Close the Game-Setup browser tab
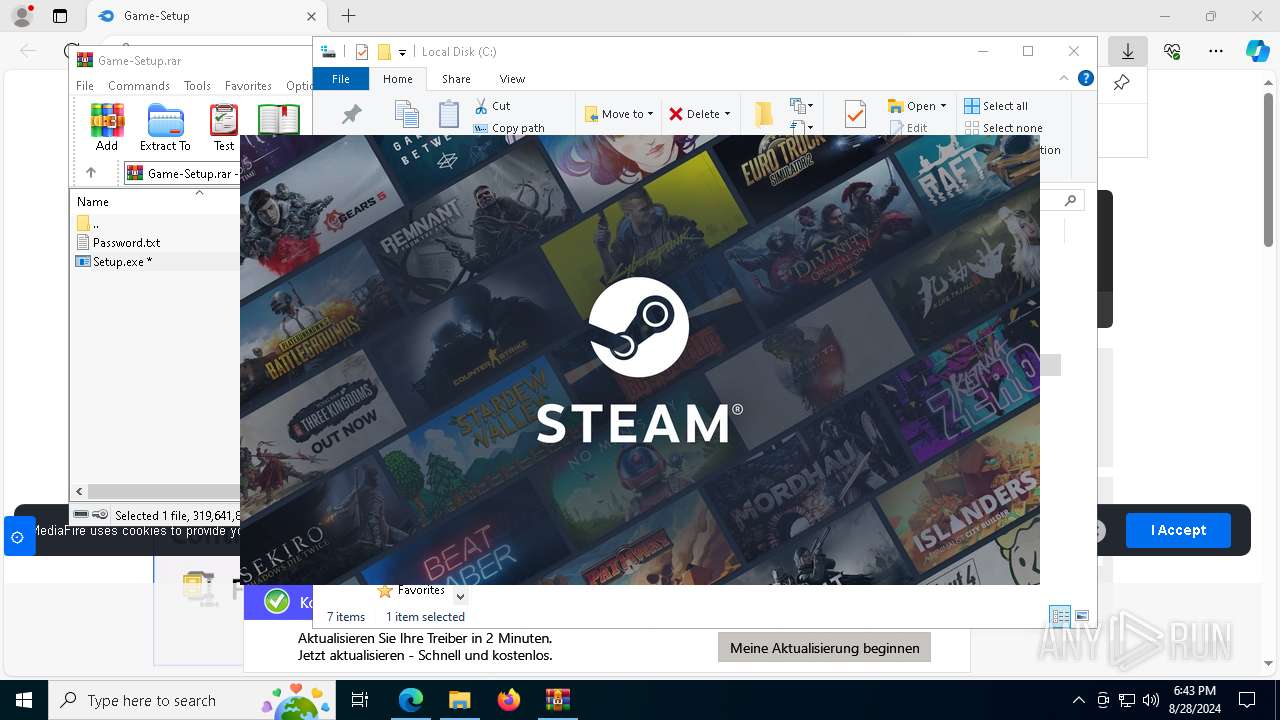 (x=311, y=16)
